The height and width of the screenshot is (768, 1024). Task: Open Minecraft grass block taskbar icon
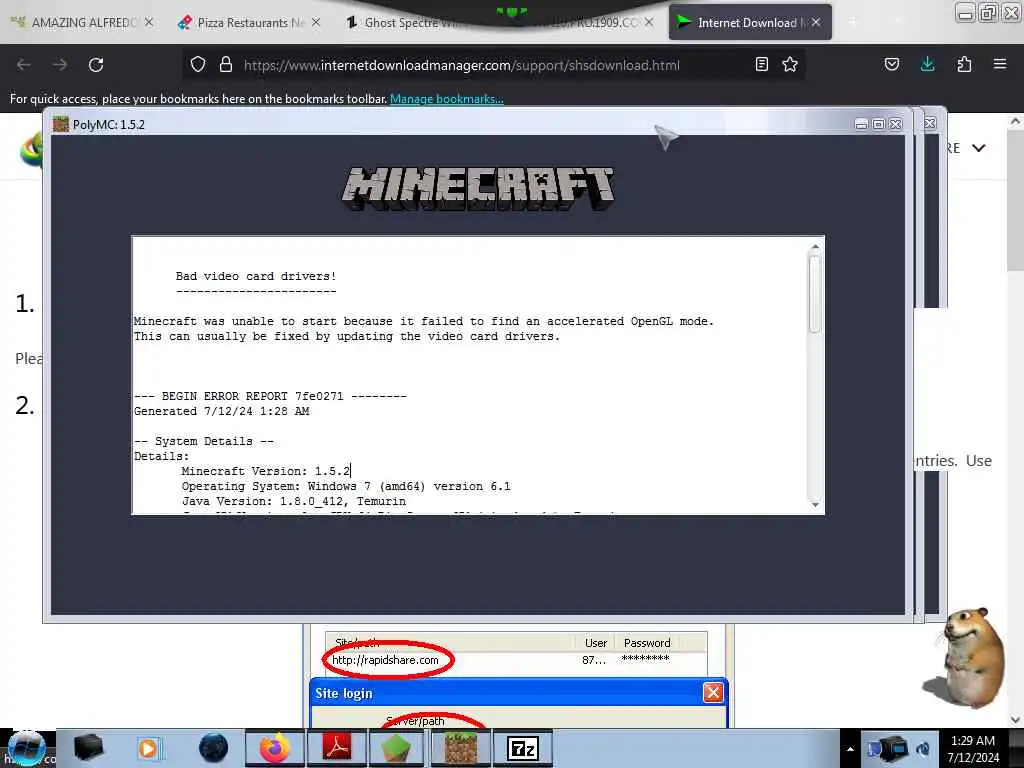[460, 748]
